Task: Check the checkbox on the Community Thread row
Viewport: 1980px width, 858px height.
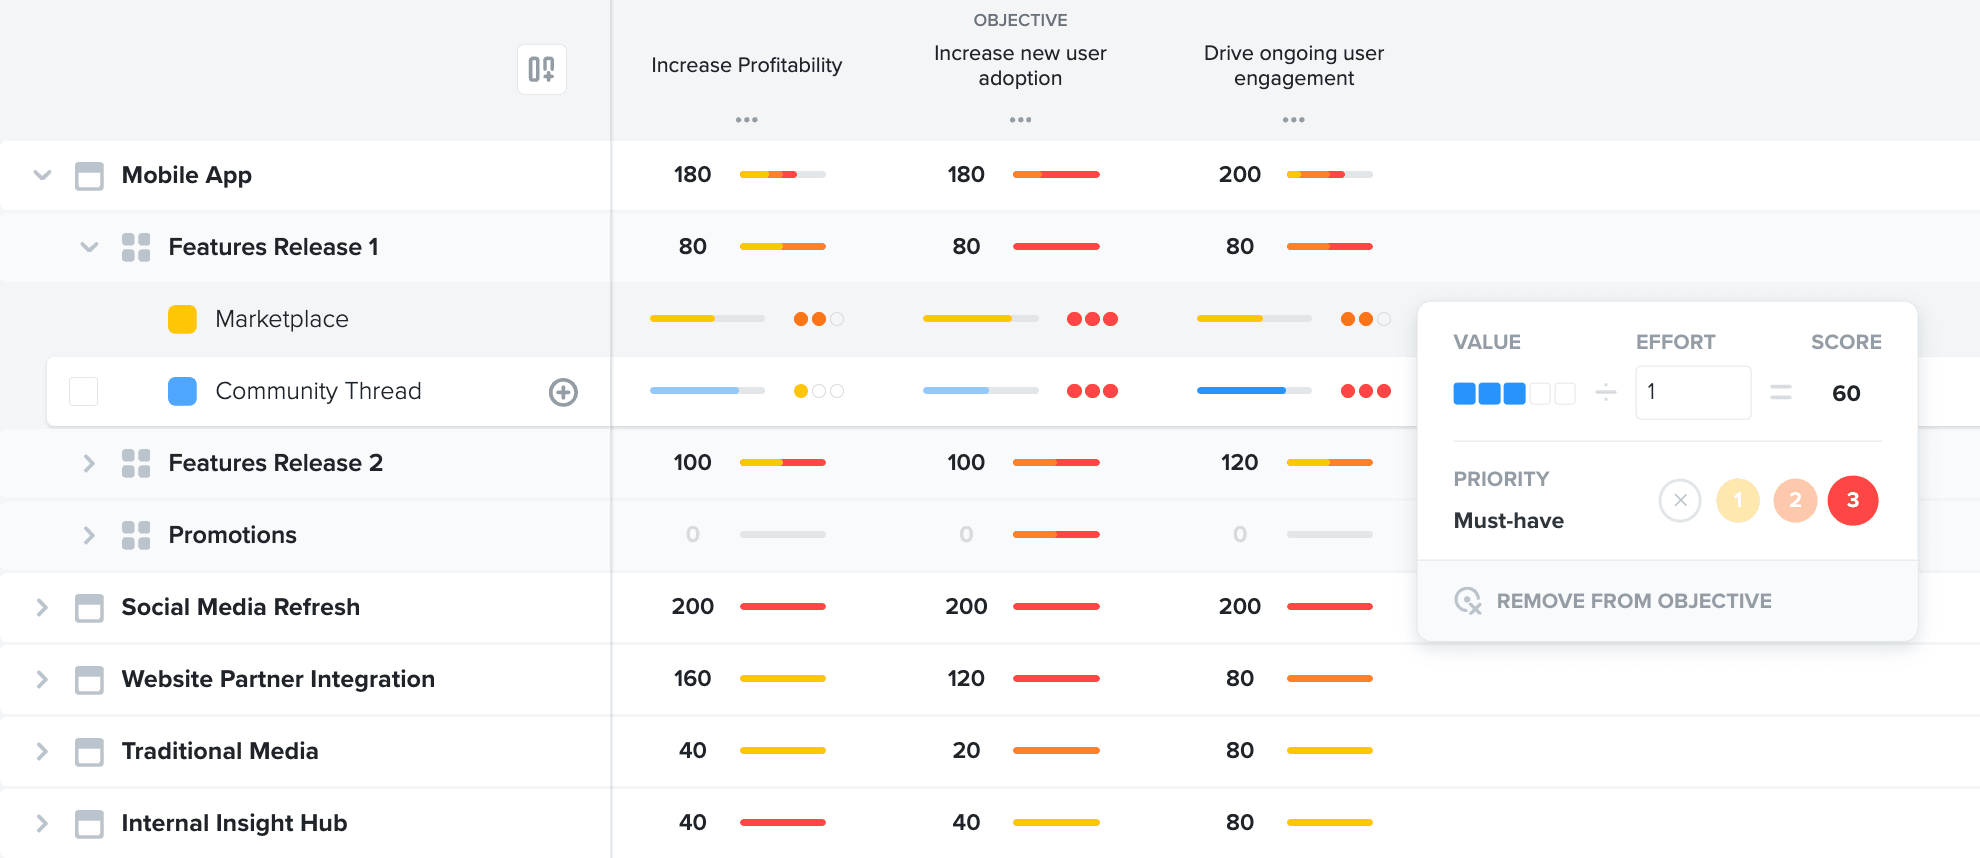Action: (83, 392)
